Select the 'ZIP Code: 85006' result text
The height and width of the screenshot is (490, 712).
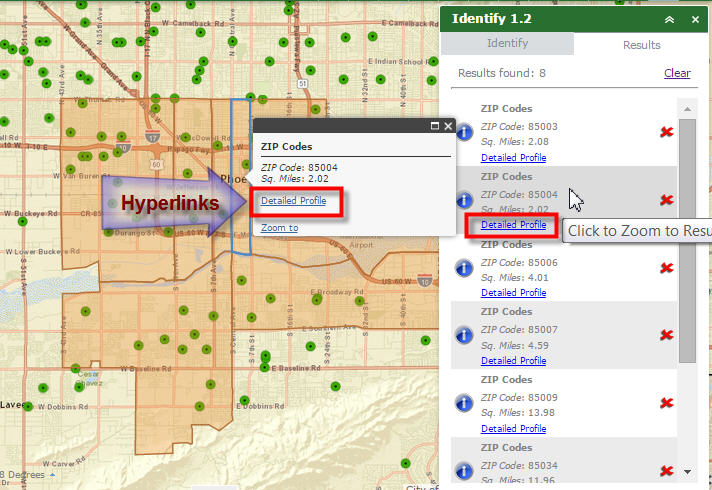[x=519, y=262]
